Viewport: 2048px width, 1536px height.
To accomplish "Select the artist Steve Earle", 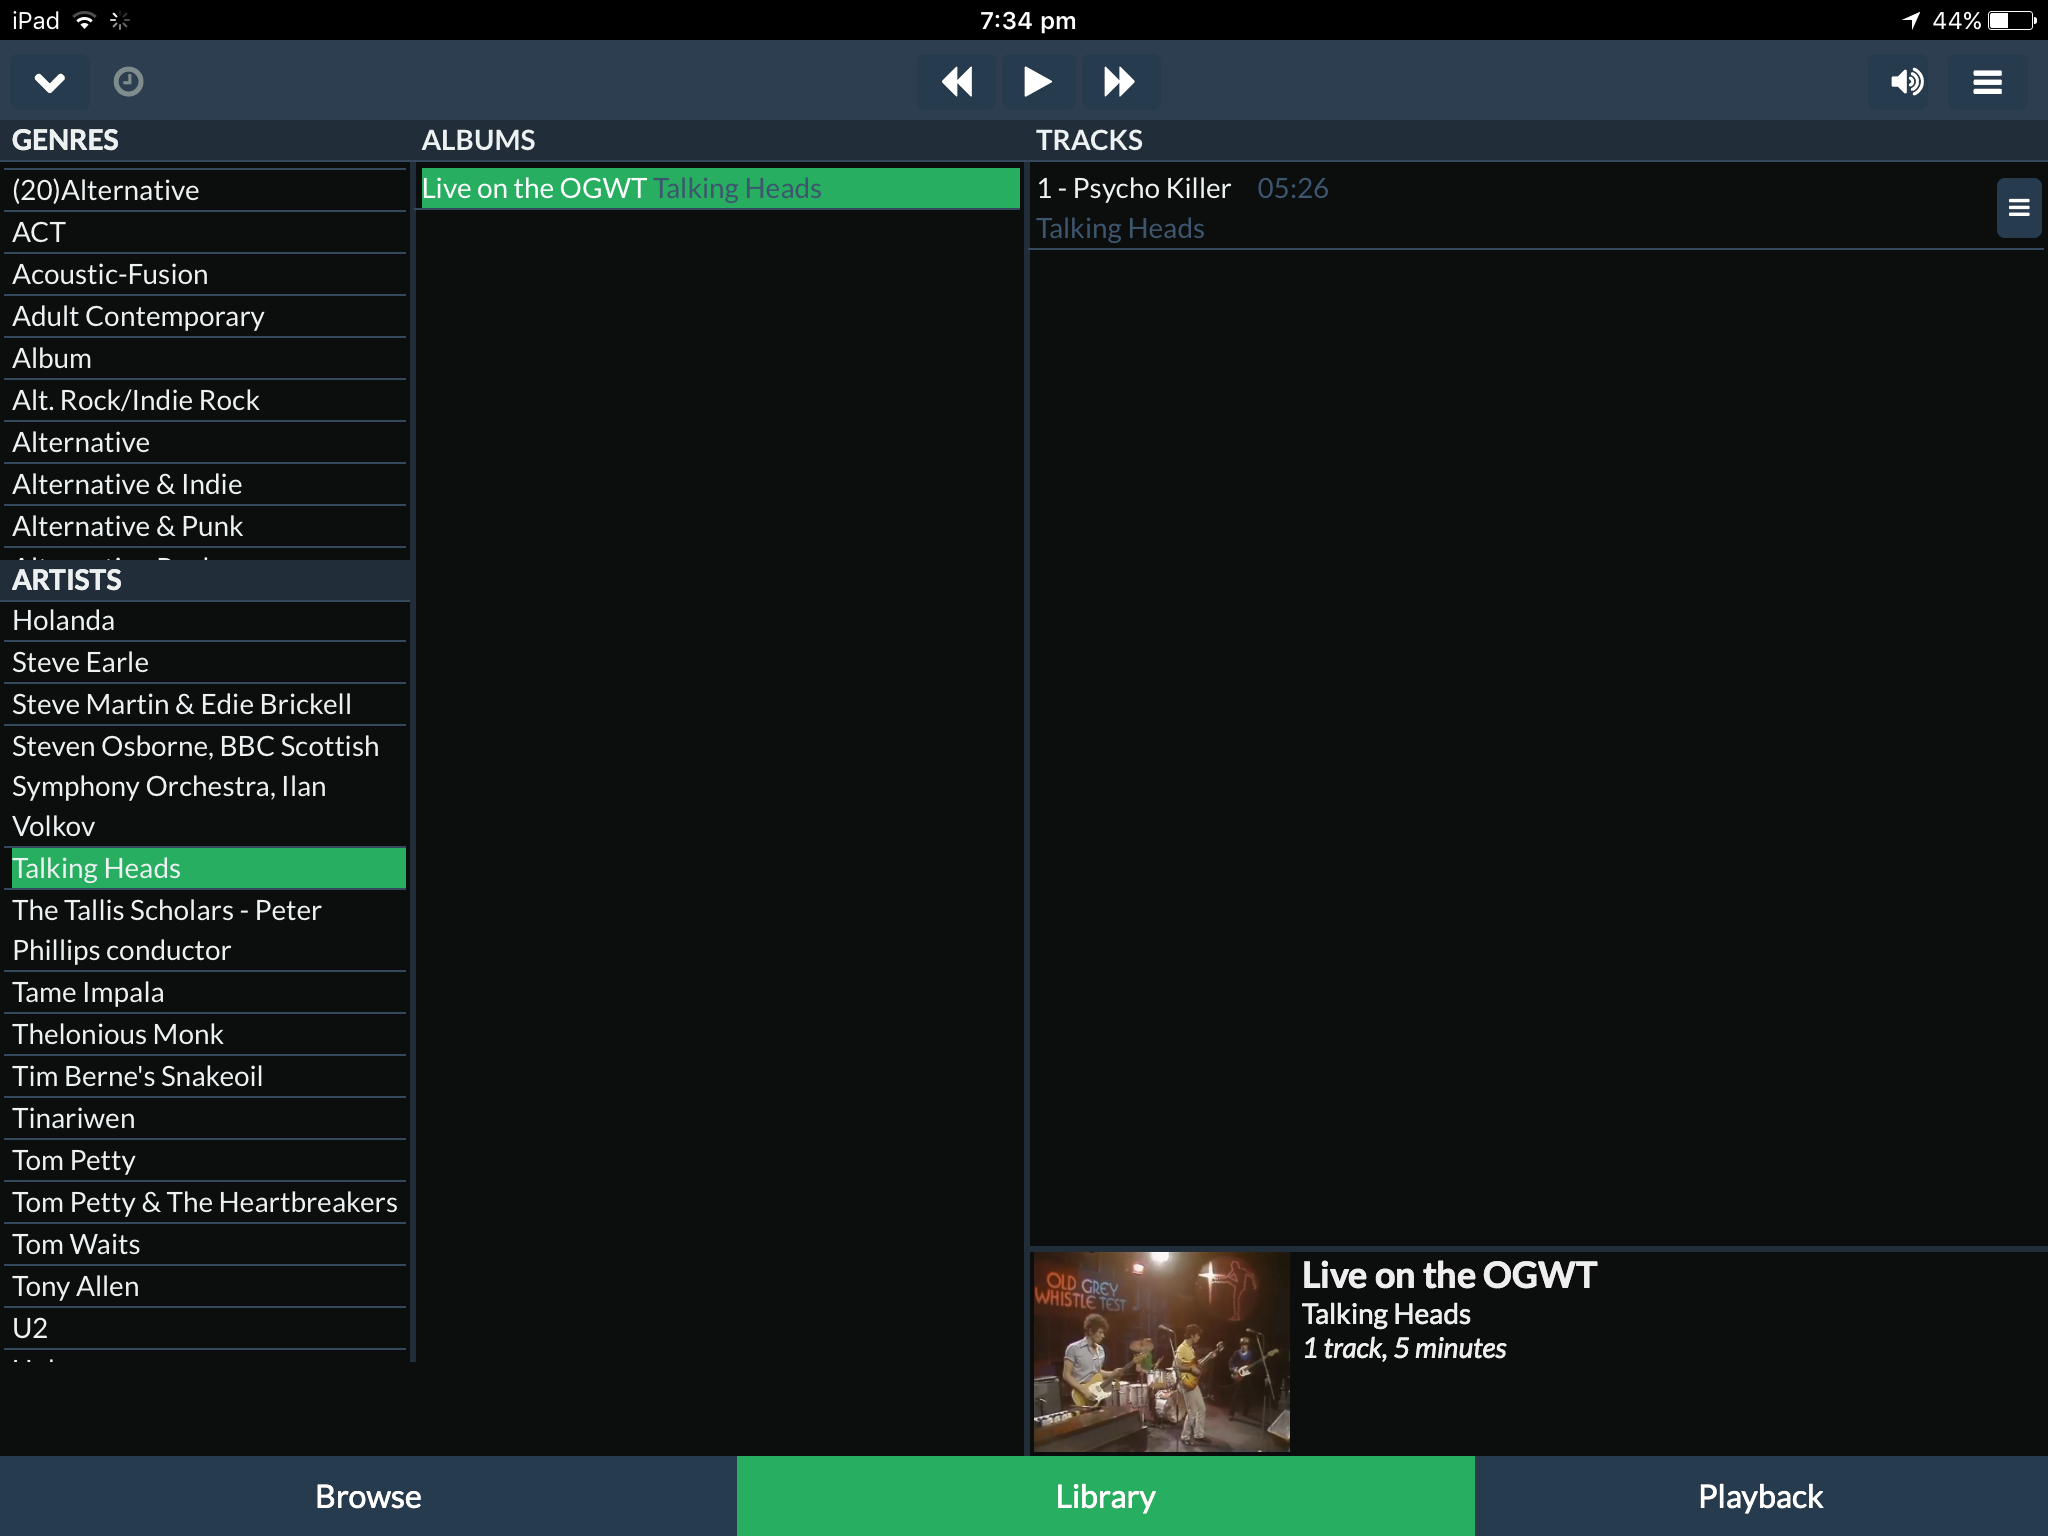I will [x=207, y=662].
